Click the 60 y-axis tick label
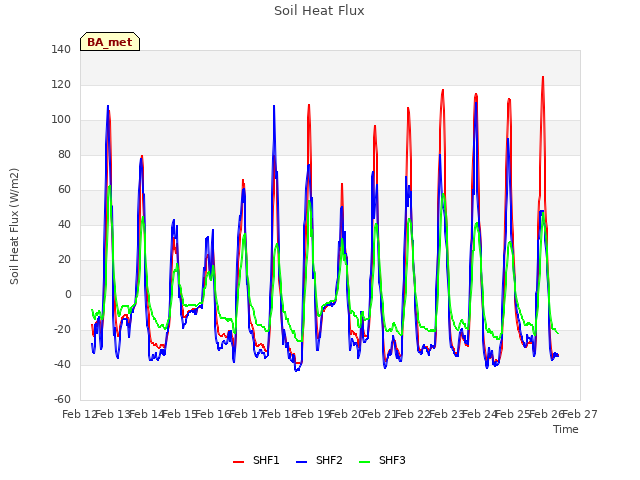Image resolution: width=640 pixels, height=480 pixels. 64,189
